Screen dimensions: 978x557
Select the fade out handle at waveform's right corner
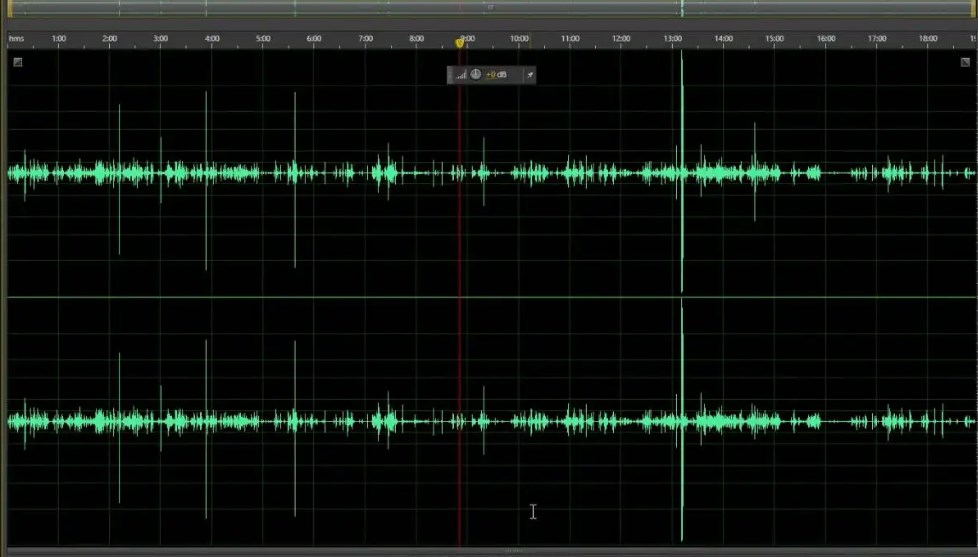[965, 62]
